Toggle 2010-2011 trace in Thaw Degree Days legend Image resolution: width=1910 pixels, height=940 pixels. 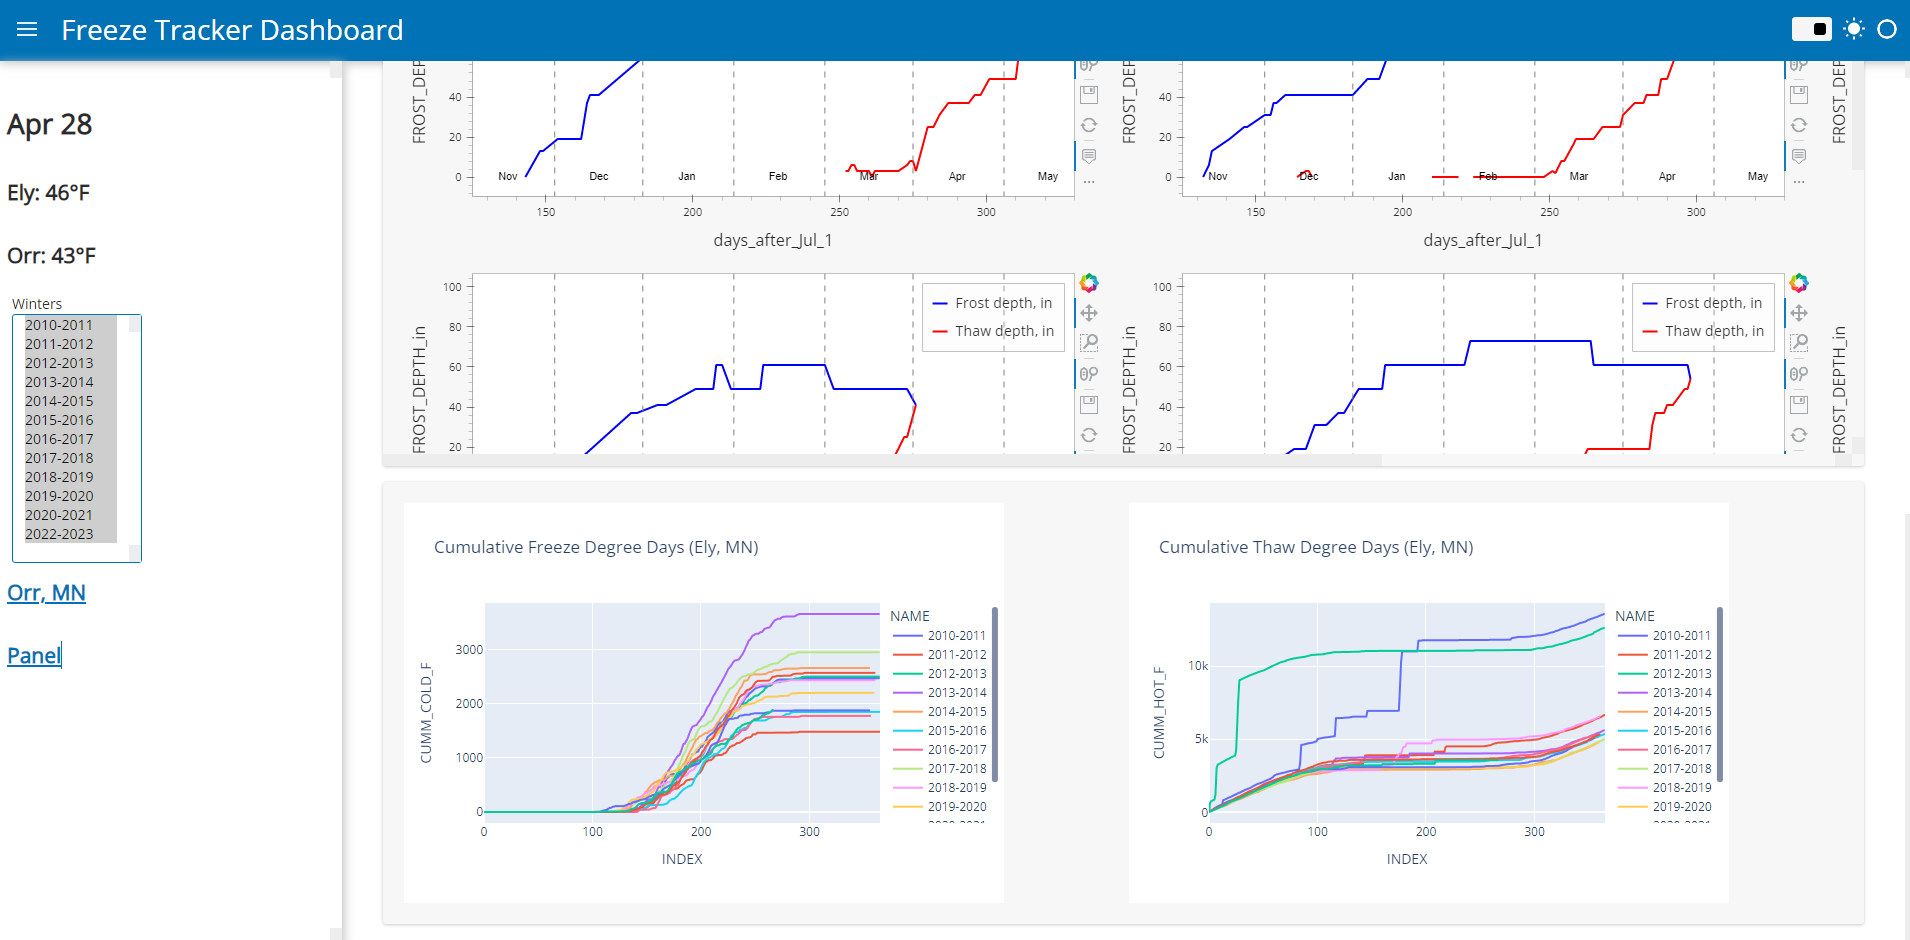coord(1664,635)
